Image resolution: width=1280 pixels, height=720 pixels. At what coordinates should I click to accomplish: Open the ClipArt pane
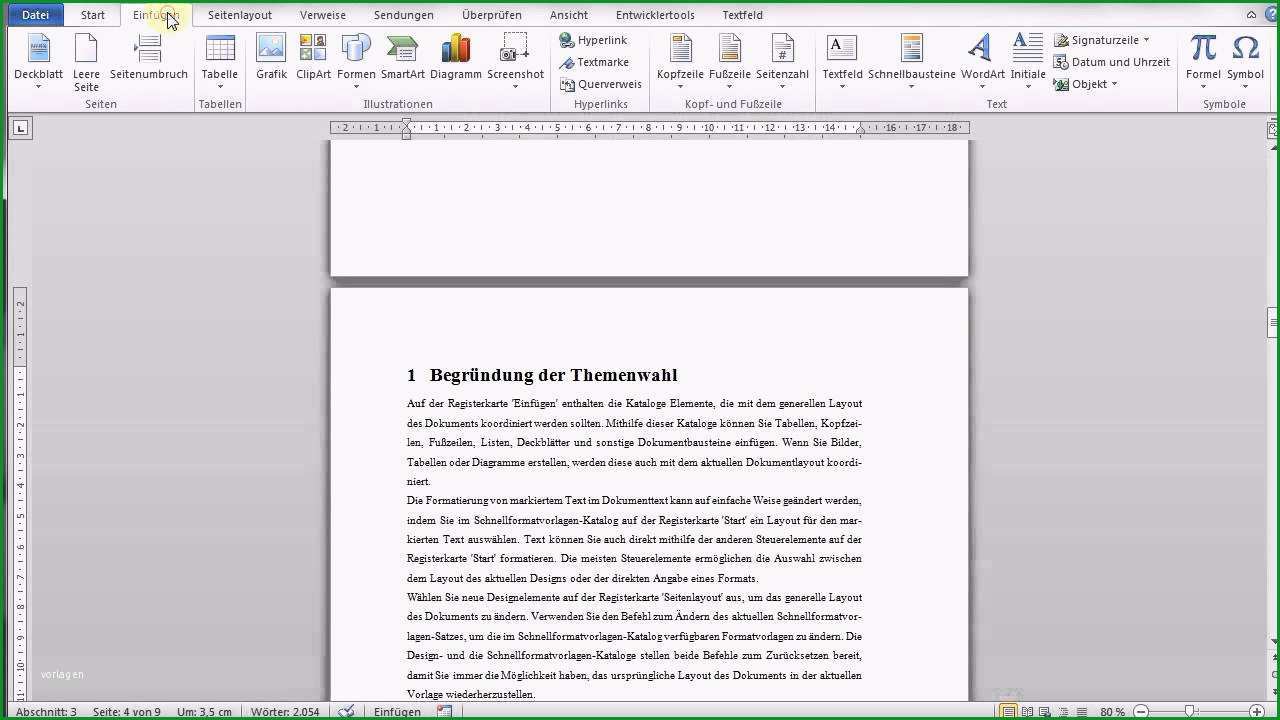pos(313,57)
